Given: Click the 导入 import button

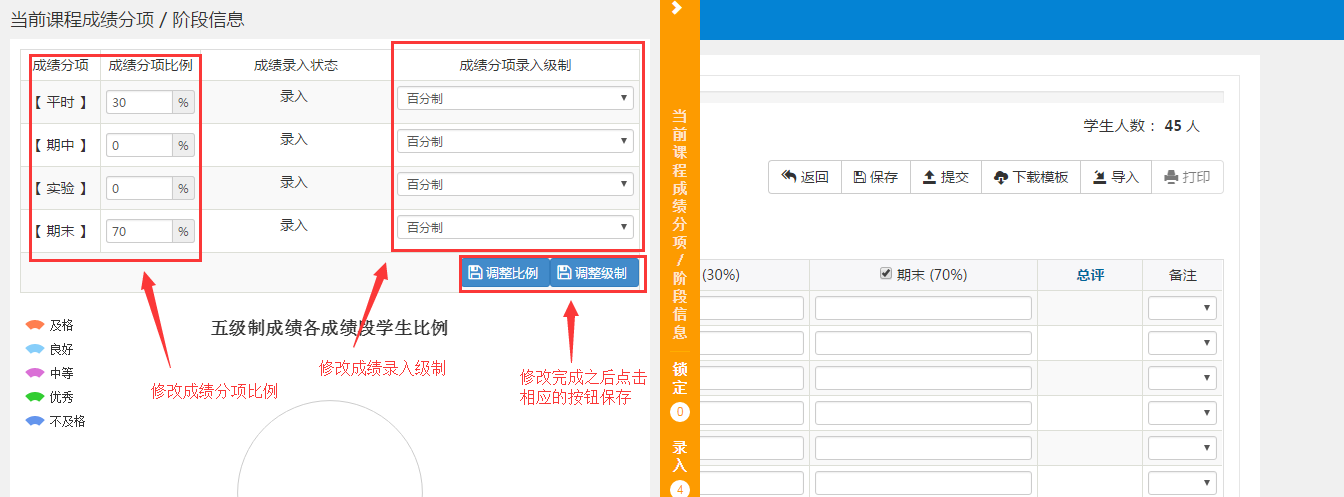Looking at the screenshot, I should (x=1115, y=177).
